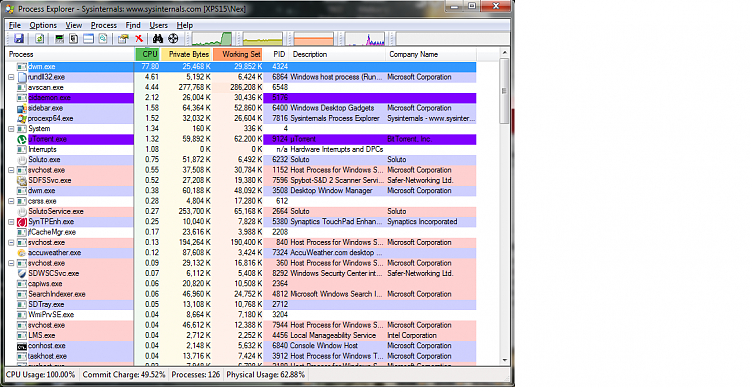Open the System Information toolbar icon
The image size is (750, 387).
point(59,39)
